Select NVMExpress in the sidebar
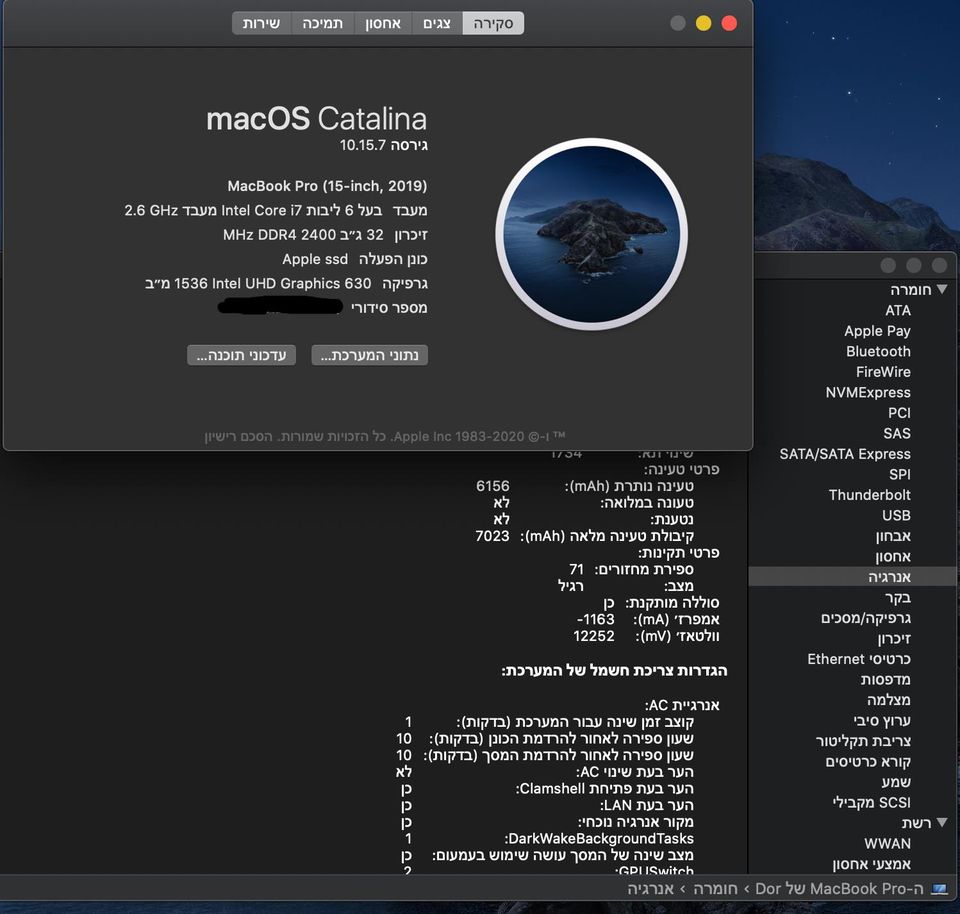The image size is (960, 914). [x=868, y=392]
